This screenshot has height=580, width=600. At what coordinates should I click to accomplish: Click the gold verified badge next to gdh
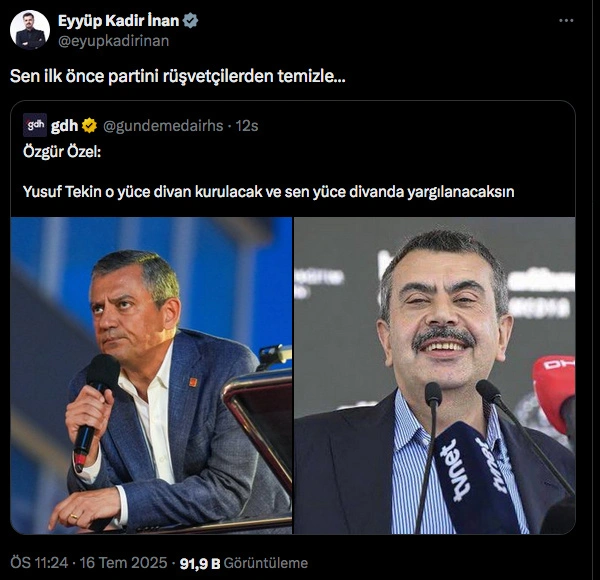(x=90, y=125)
